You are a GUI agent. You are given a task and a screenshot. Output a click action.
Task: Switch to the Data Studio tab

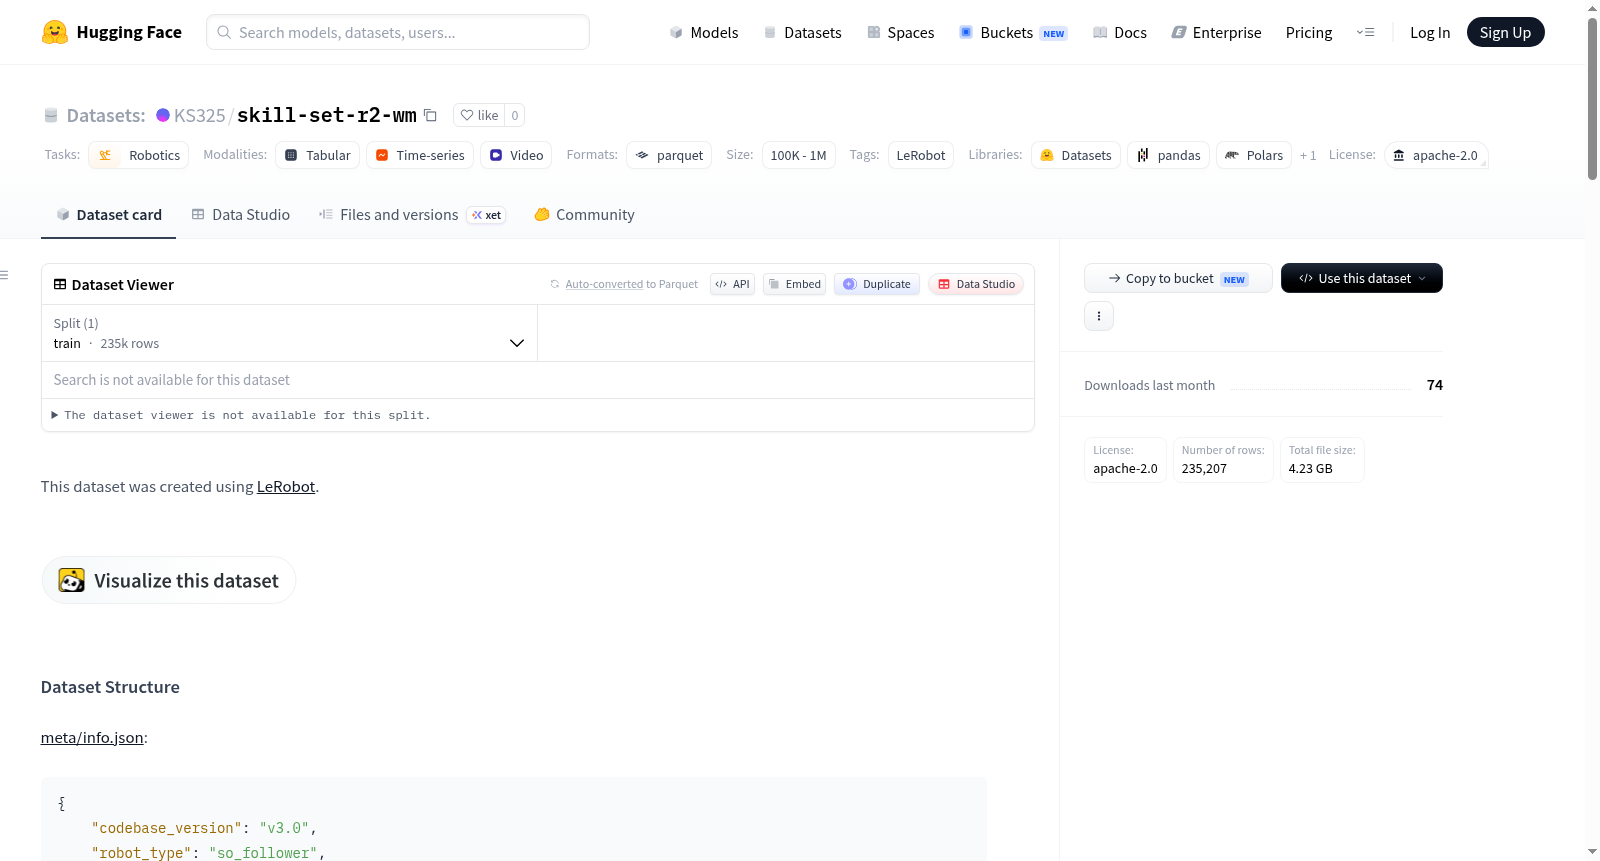coord(241,215)
